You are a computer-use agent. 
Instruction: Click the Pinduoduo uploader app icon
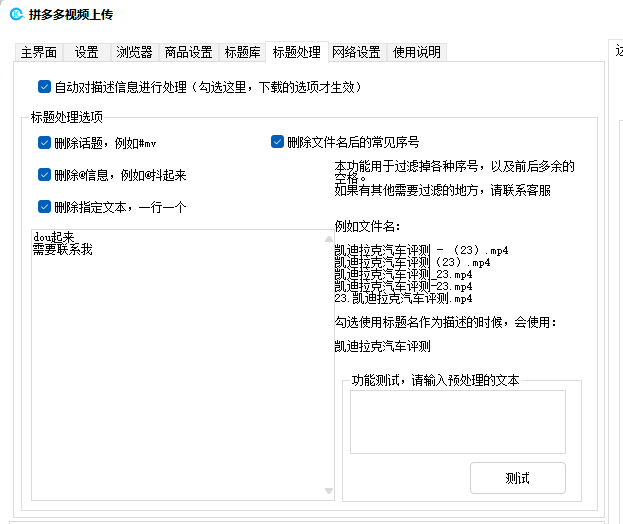point(16,14)
